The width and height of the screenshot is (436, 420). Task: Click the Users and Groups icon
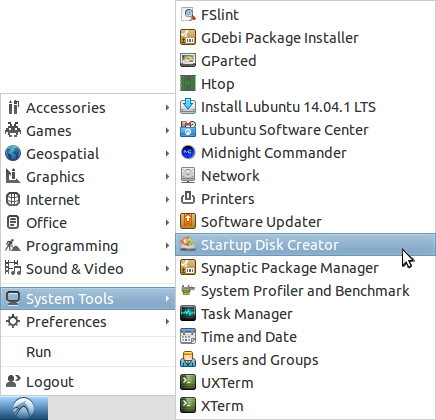click(188, 360)
